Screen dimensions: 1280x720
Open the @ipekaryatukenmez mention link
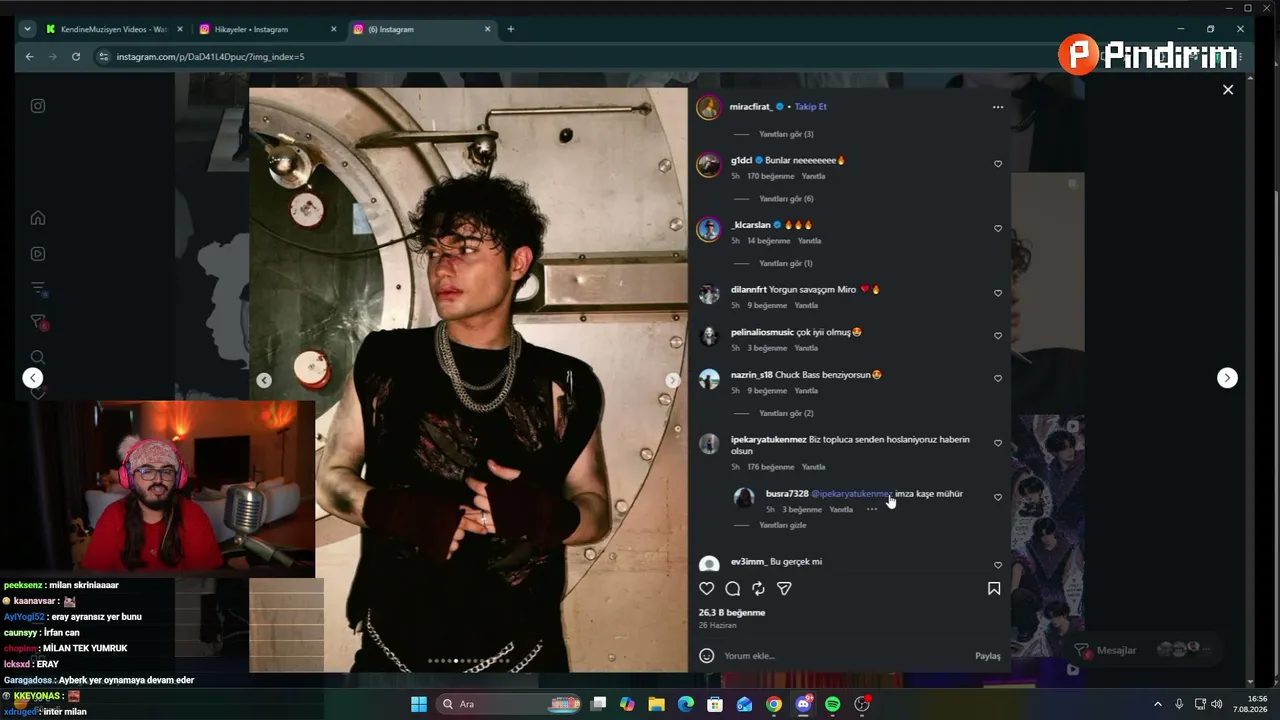(852, 494)
